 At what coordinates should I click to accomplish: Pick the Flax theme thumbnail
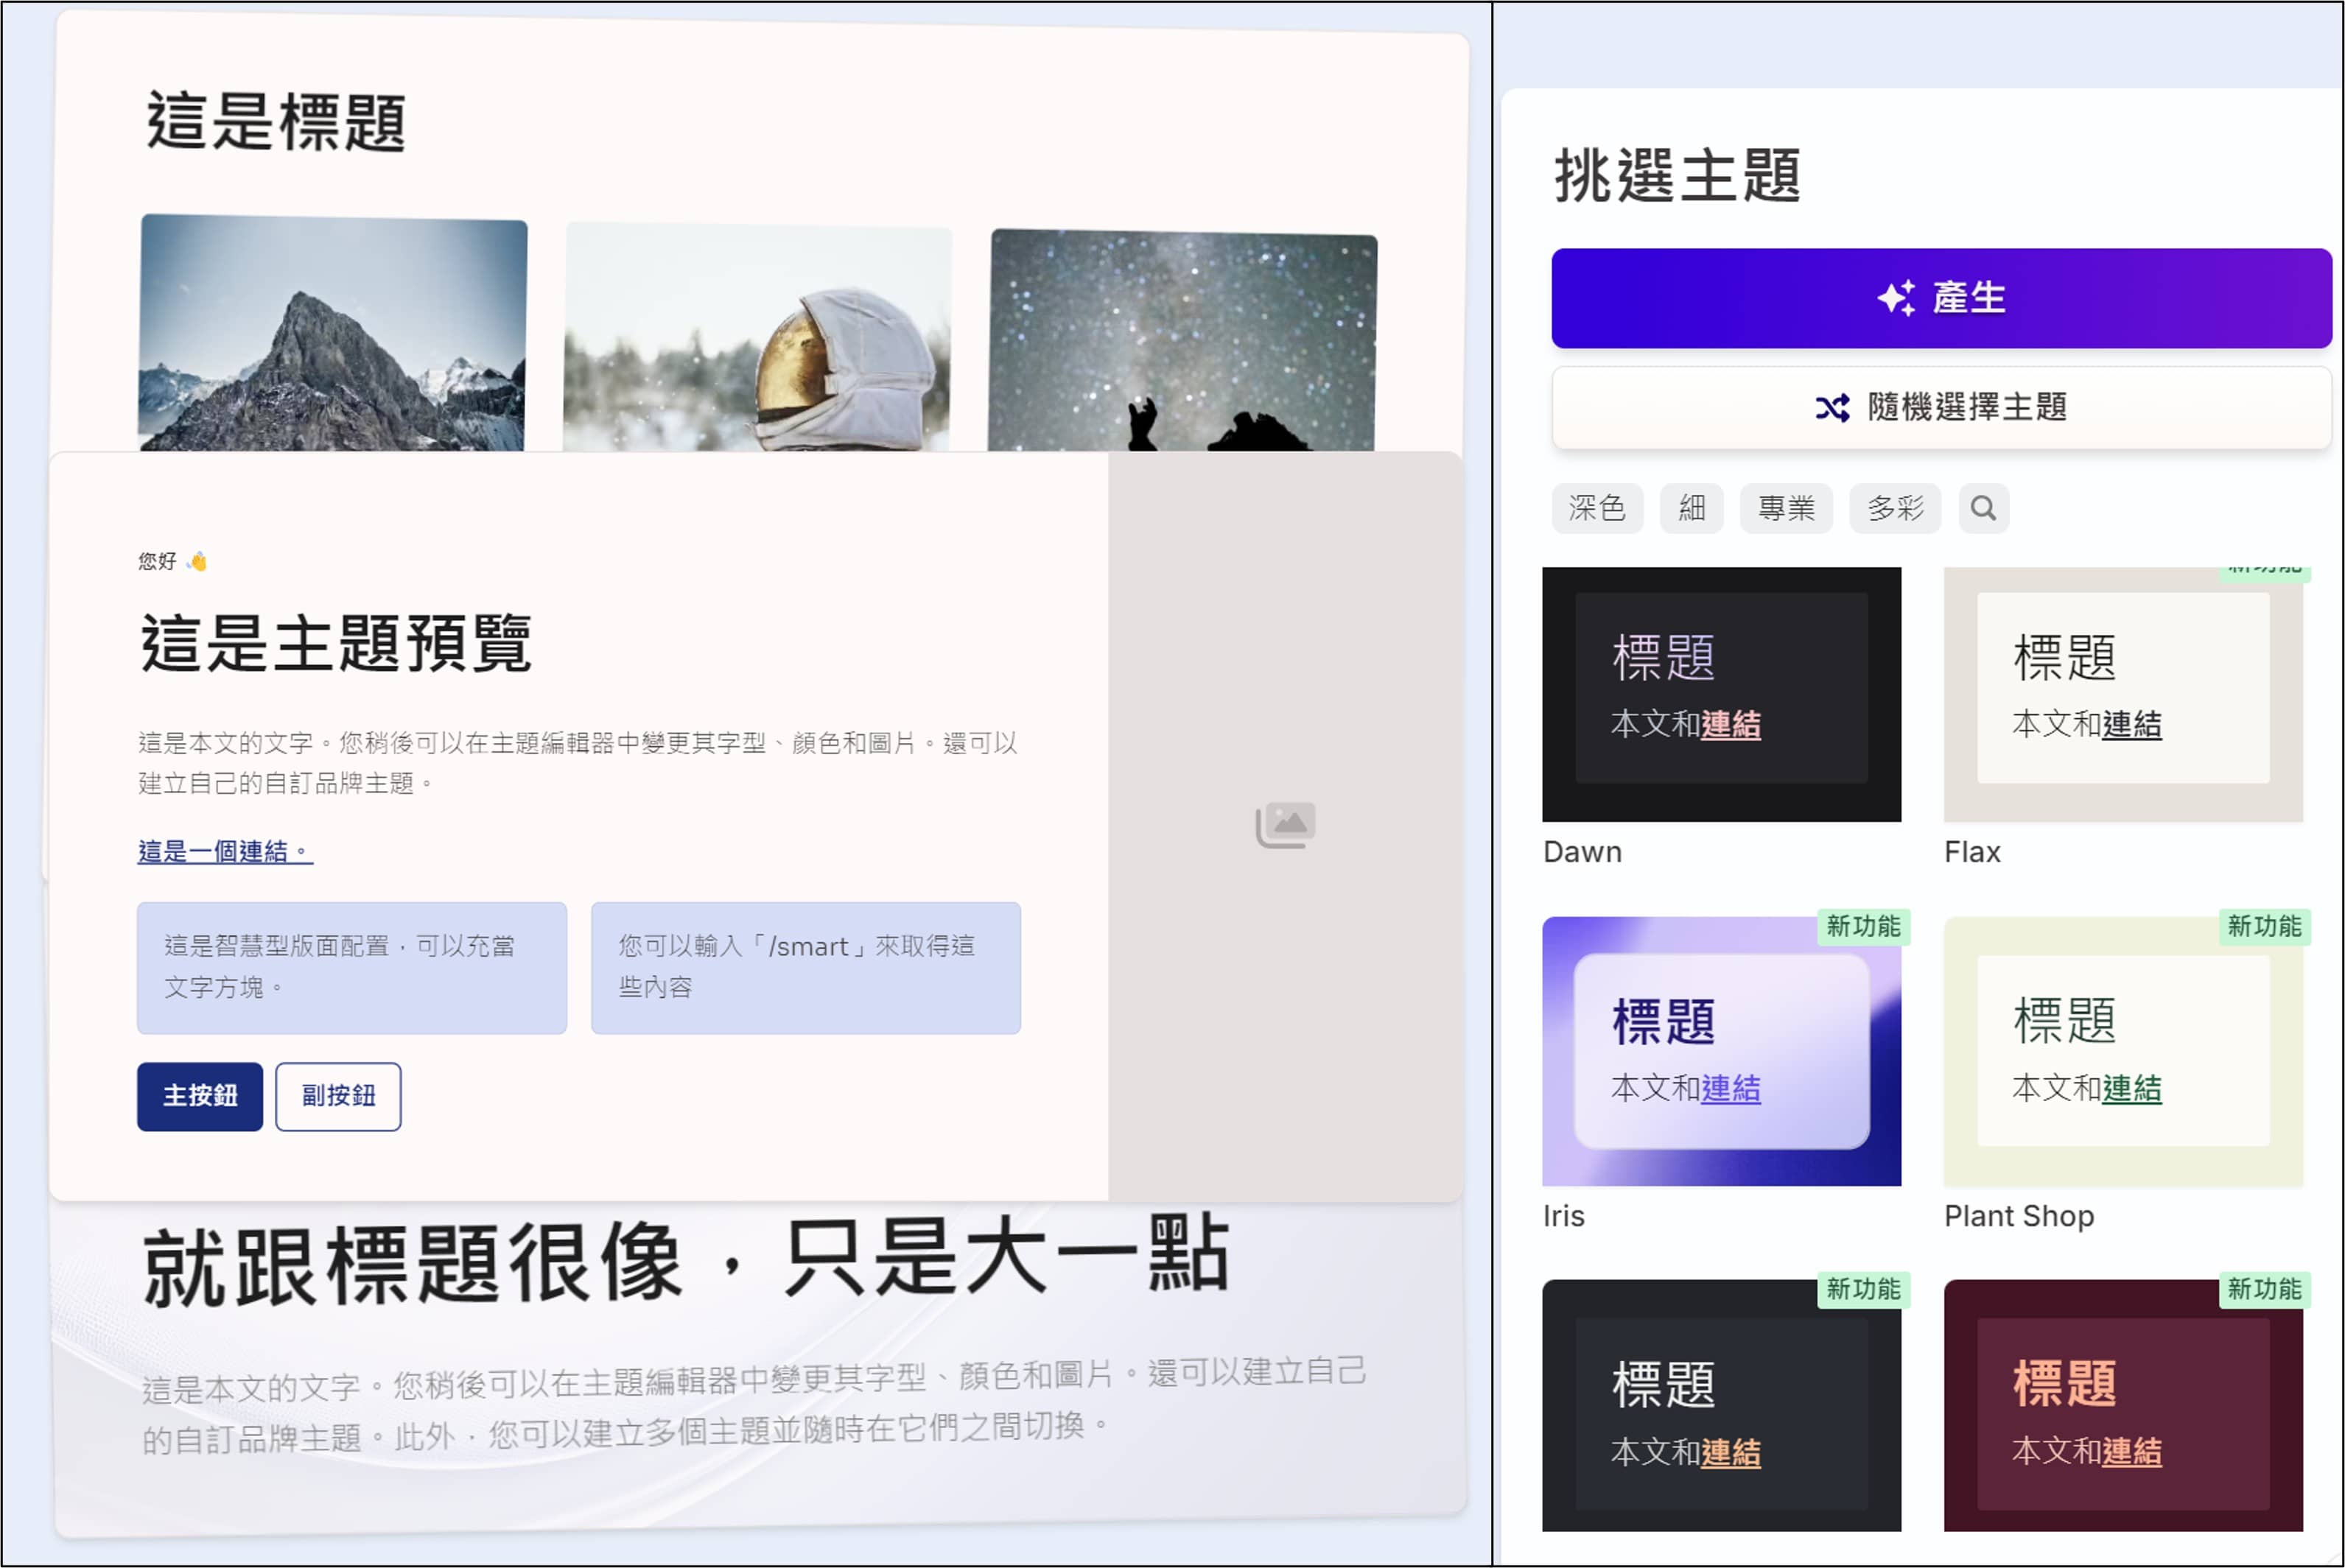pos(2122,694)
